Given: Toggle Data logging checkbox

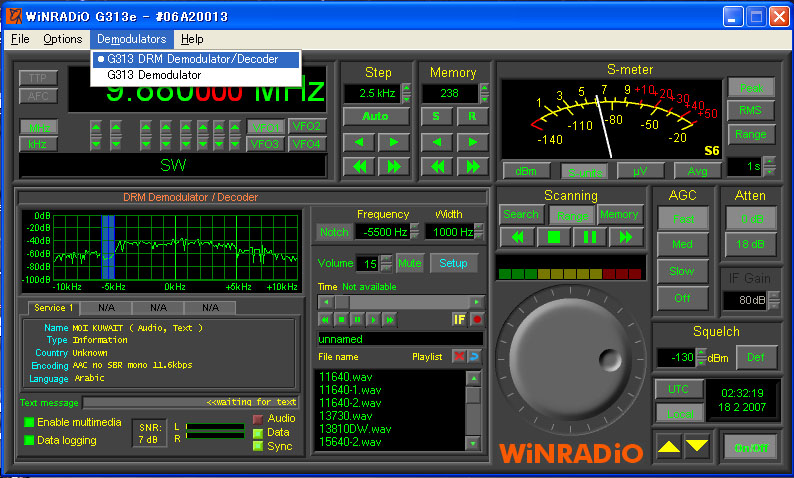Looking at the screenshot, I should tap(29, 440).
